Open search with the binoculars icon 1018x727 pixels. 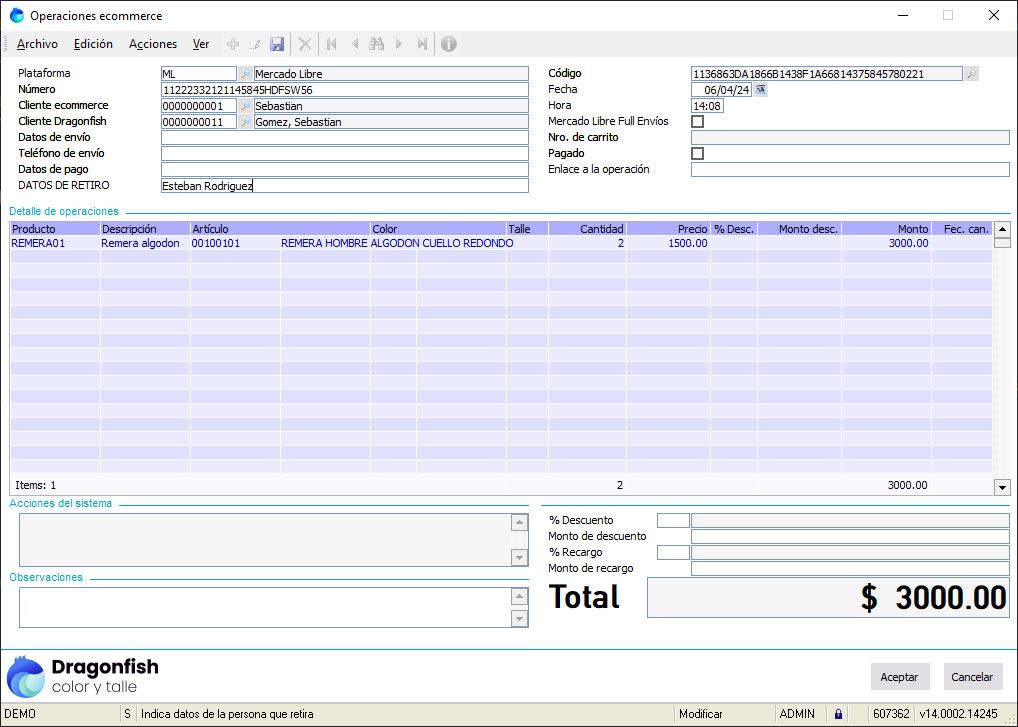pyautogui.click(x=377, y=44)
